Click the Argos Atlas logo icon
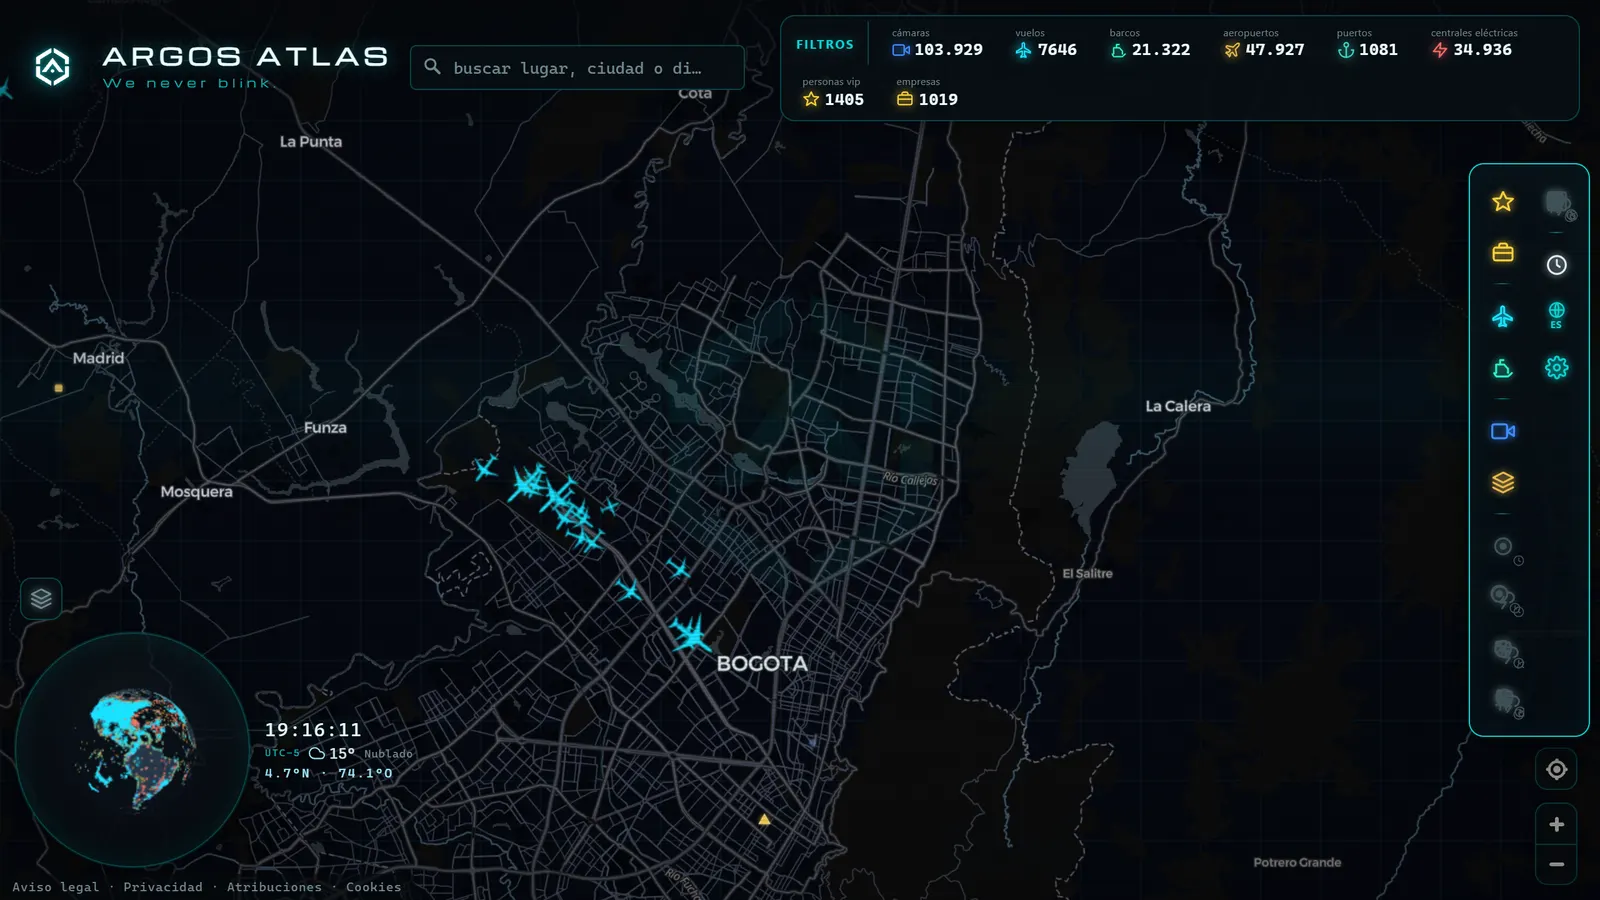The width and height of the screenshot is (1600, 900). point(52,67)
